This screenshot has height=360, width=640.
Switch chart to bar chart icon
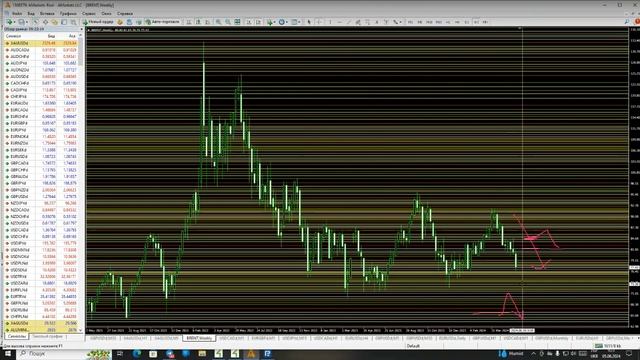[x=189, y=22]
